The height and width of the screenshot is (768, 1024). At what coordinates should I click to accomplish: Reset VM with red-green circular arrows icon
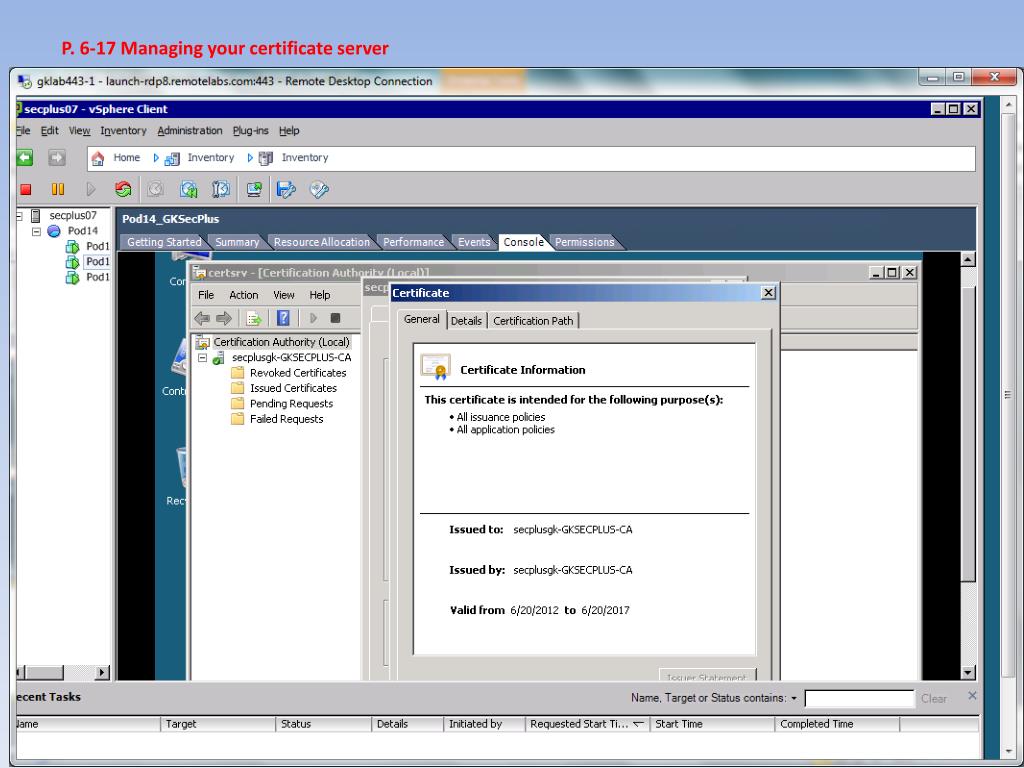[123, 189]
